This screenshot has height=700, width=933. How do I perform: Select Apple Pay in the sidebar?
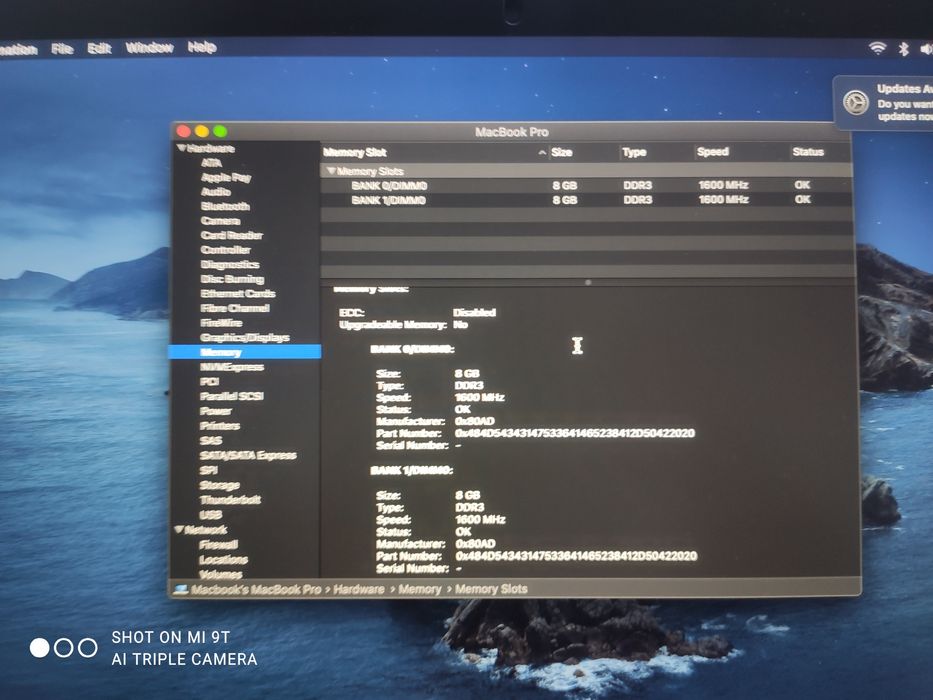tap(226, 177)
